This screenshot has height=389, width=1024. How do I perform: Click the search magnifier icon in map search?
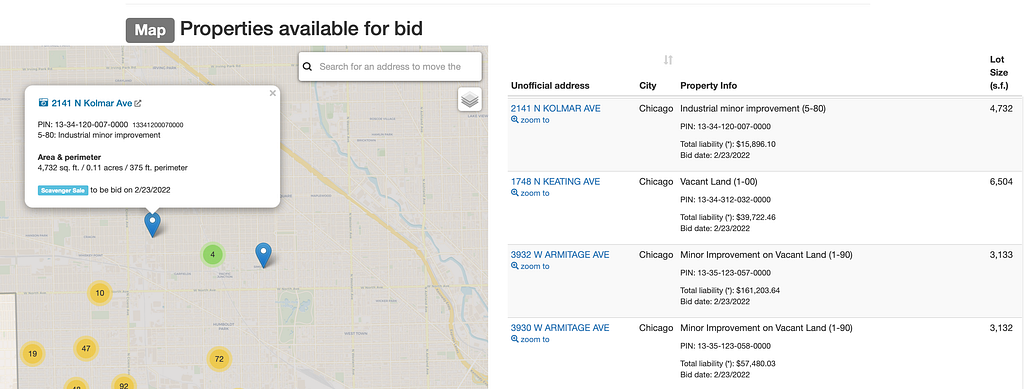pos(307,67)
